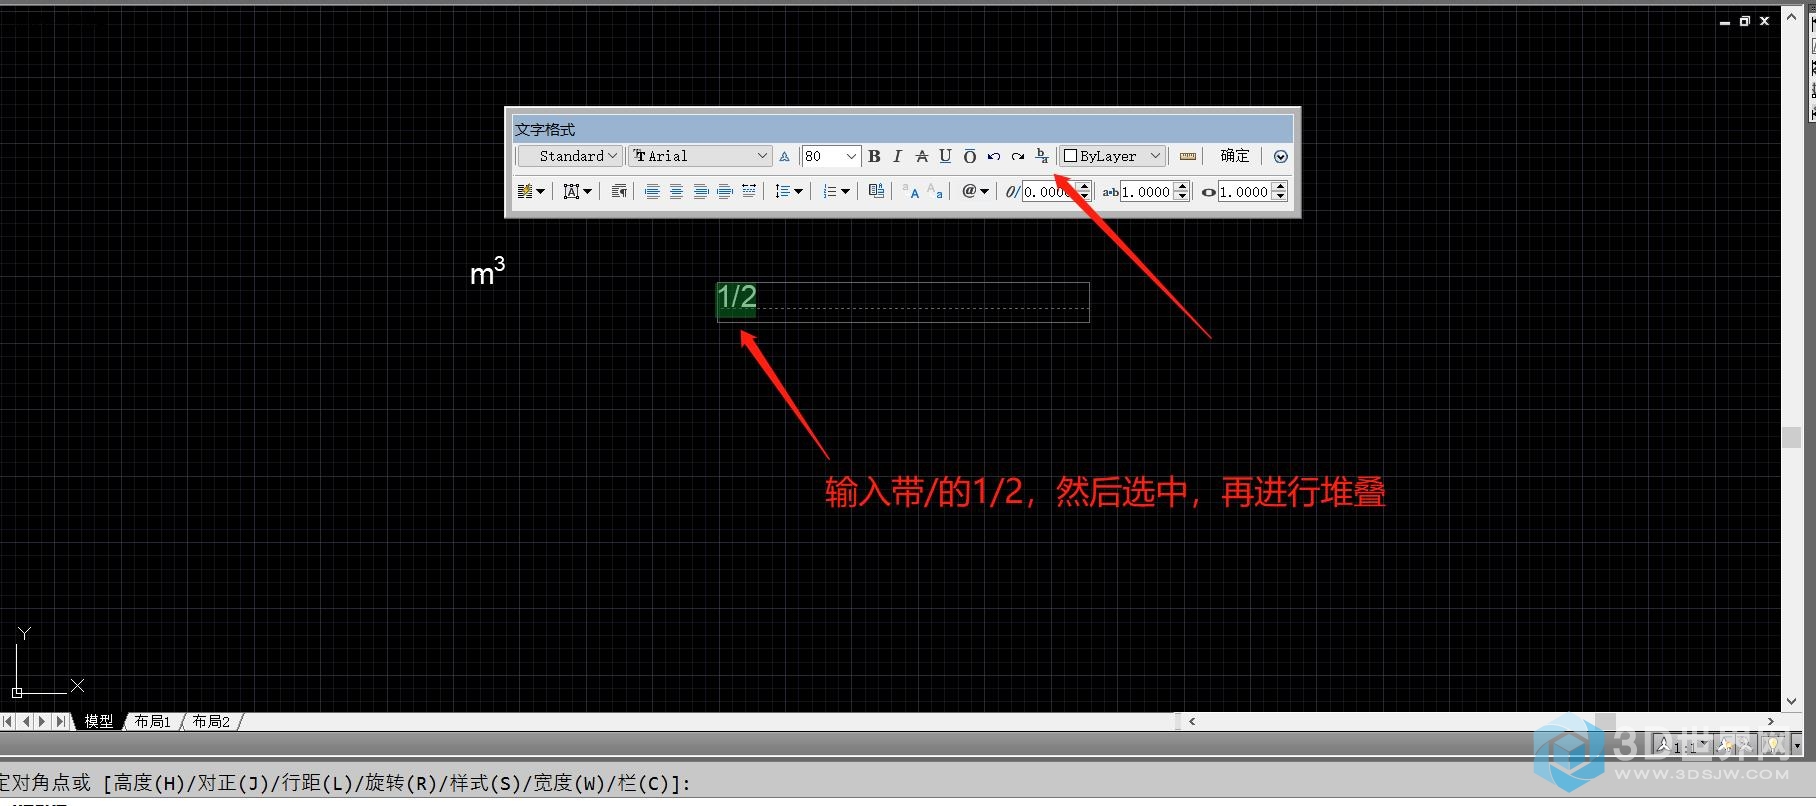This screenshot has height=806, width=1816.
Task: Increase oblique angle with up stepper
Action: (1084, 186)
